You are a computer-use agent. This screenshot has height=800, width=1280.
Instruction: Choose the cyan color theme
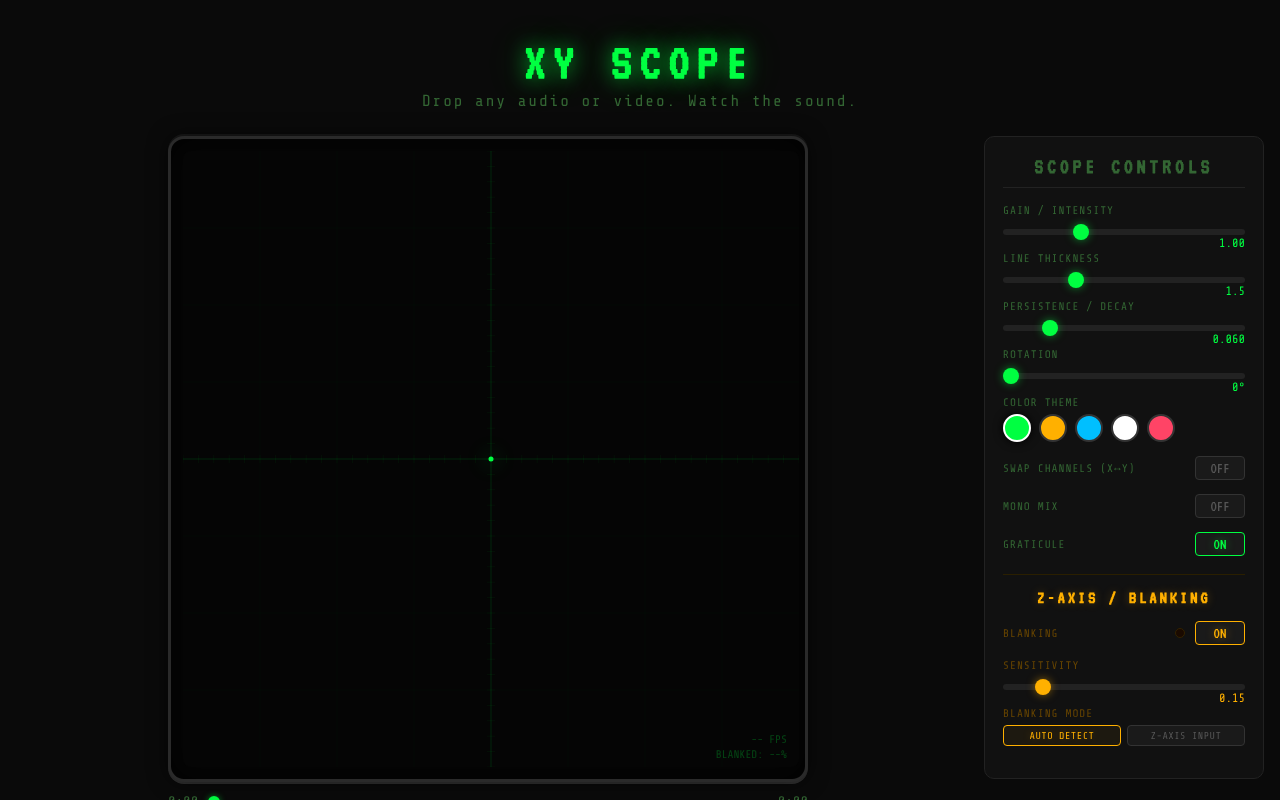pyautogui.click(x=1089, y=428)
